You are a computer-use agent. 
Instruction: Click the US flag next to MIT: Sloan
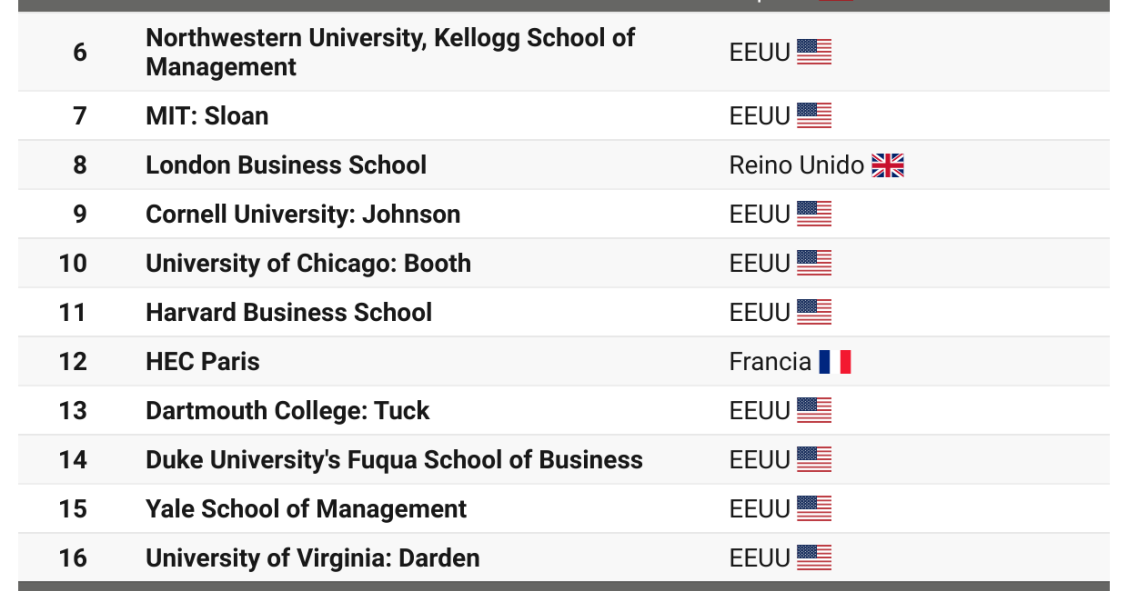814,116
